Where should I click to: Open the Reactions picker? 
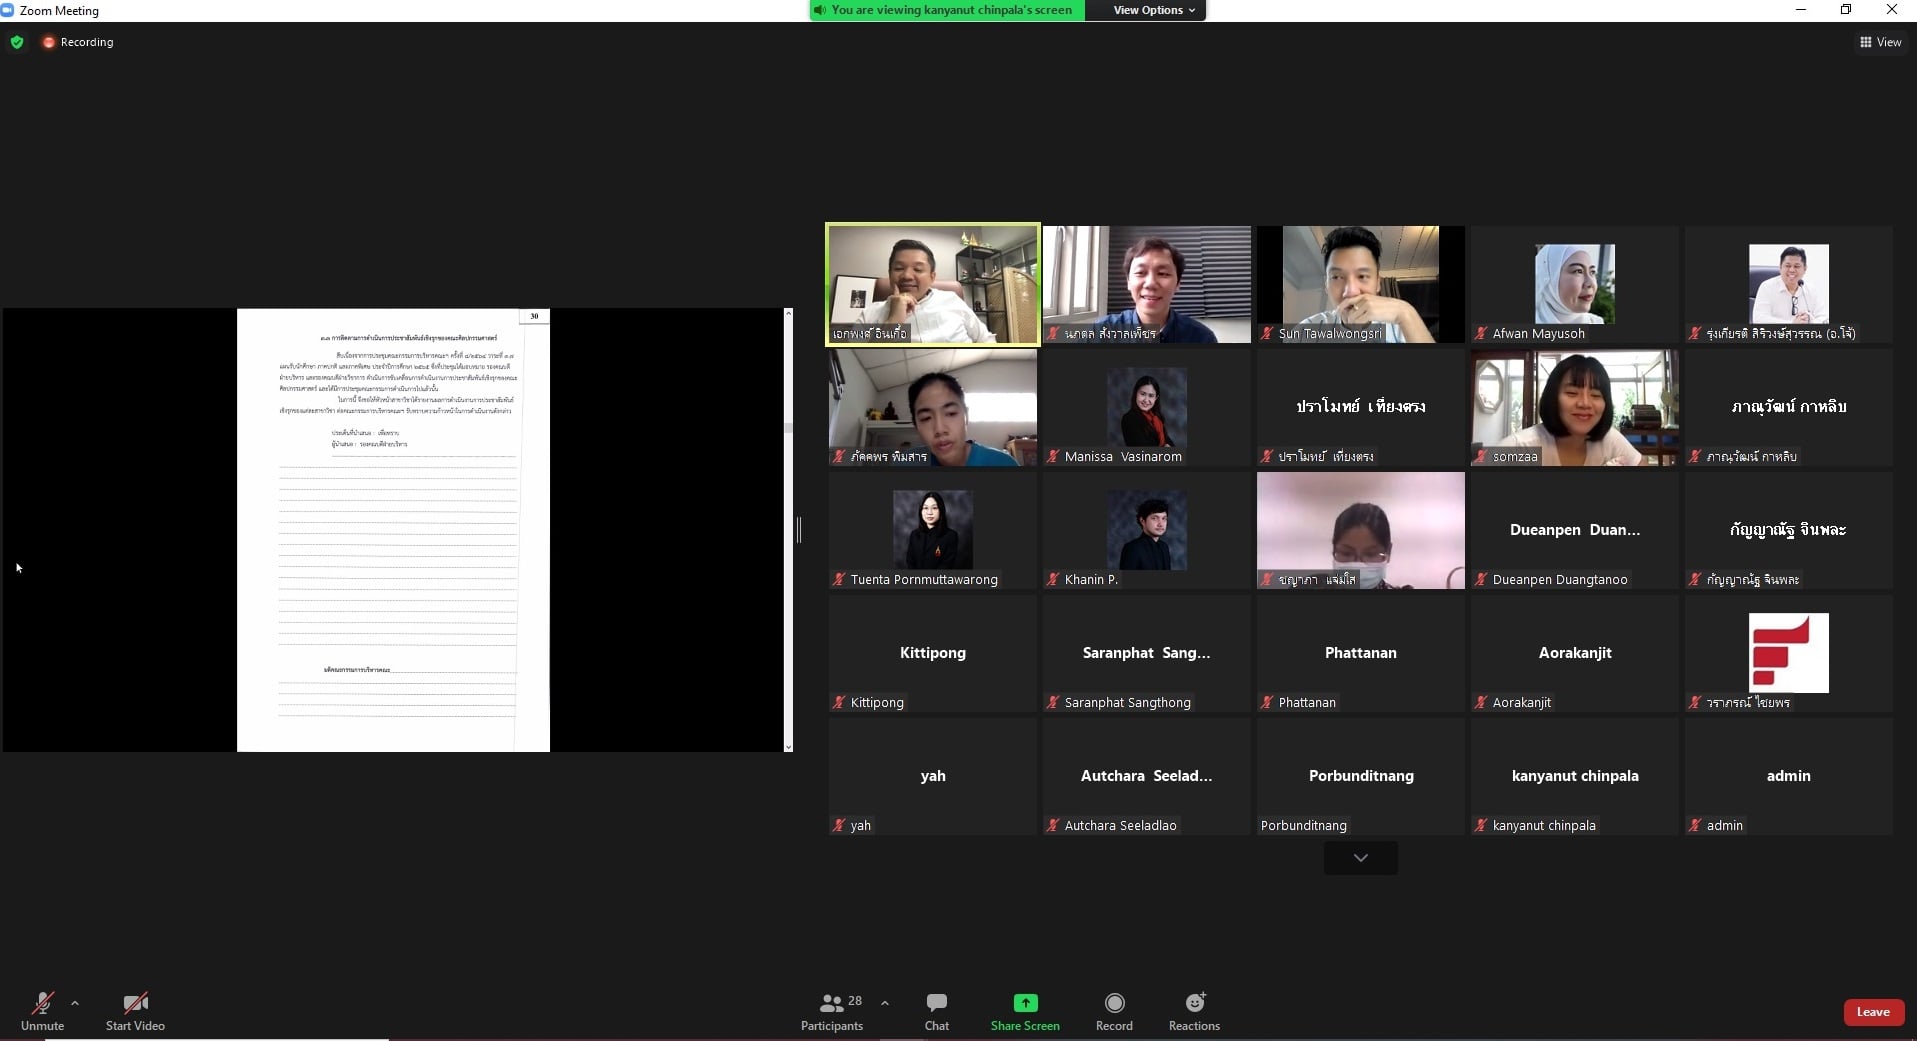tap(1194, 1003)
